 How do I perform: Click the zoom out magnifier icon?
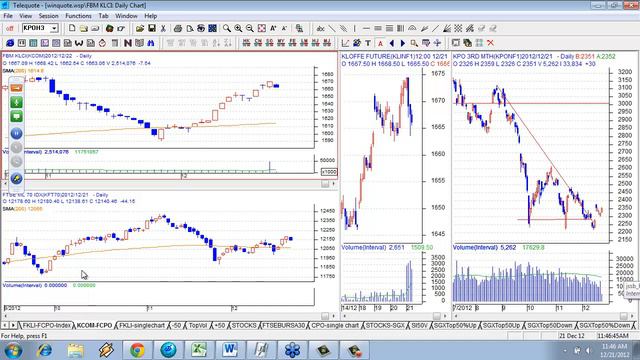point(249,28)
